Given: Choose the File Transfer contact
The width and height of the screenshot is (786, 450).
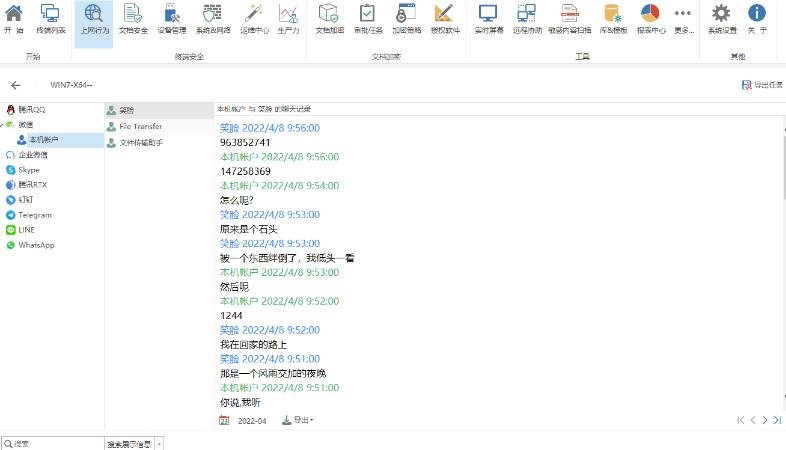Looking at the screenshot, I should tap(140, 127).
